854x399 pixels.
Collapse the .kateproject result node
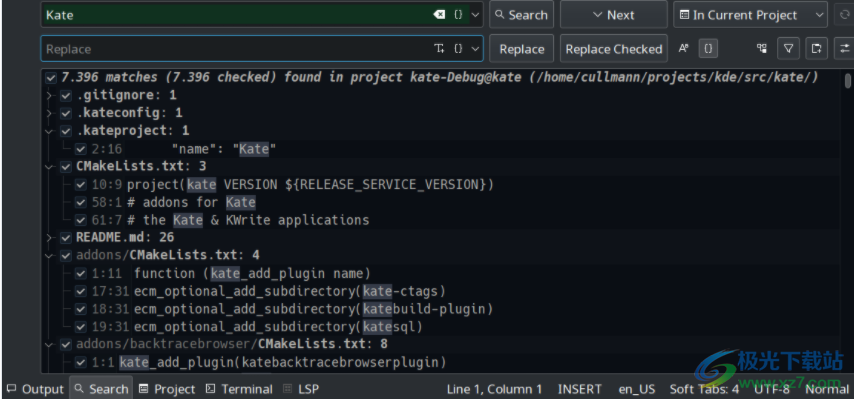coord(50,131)
